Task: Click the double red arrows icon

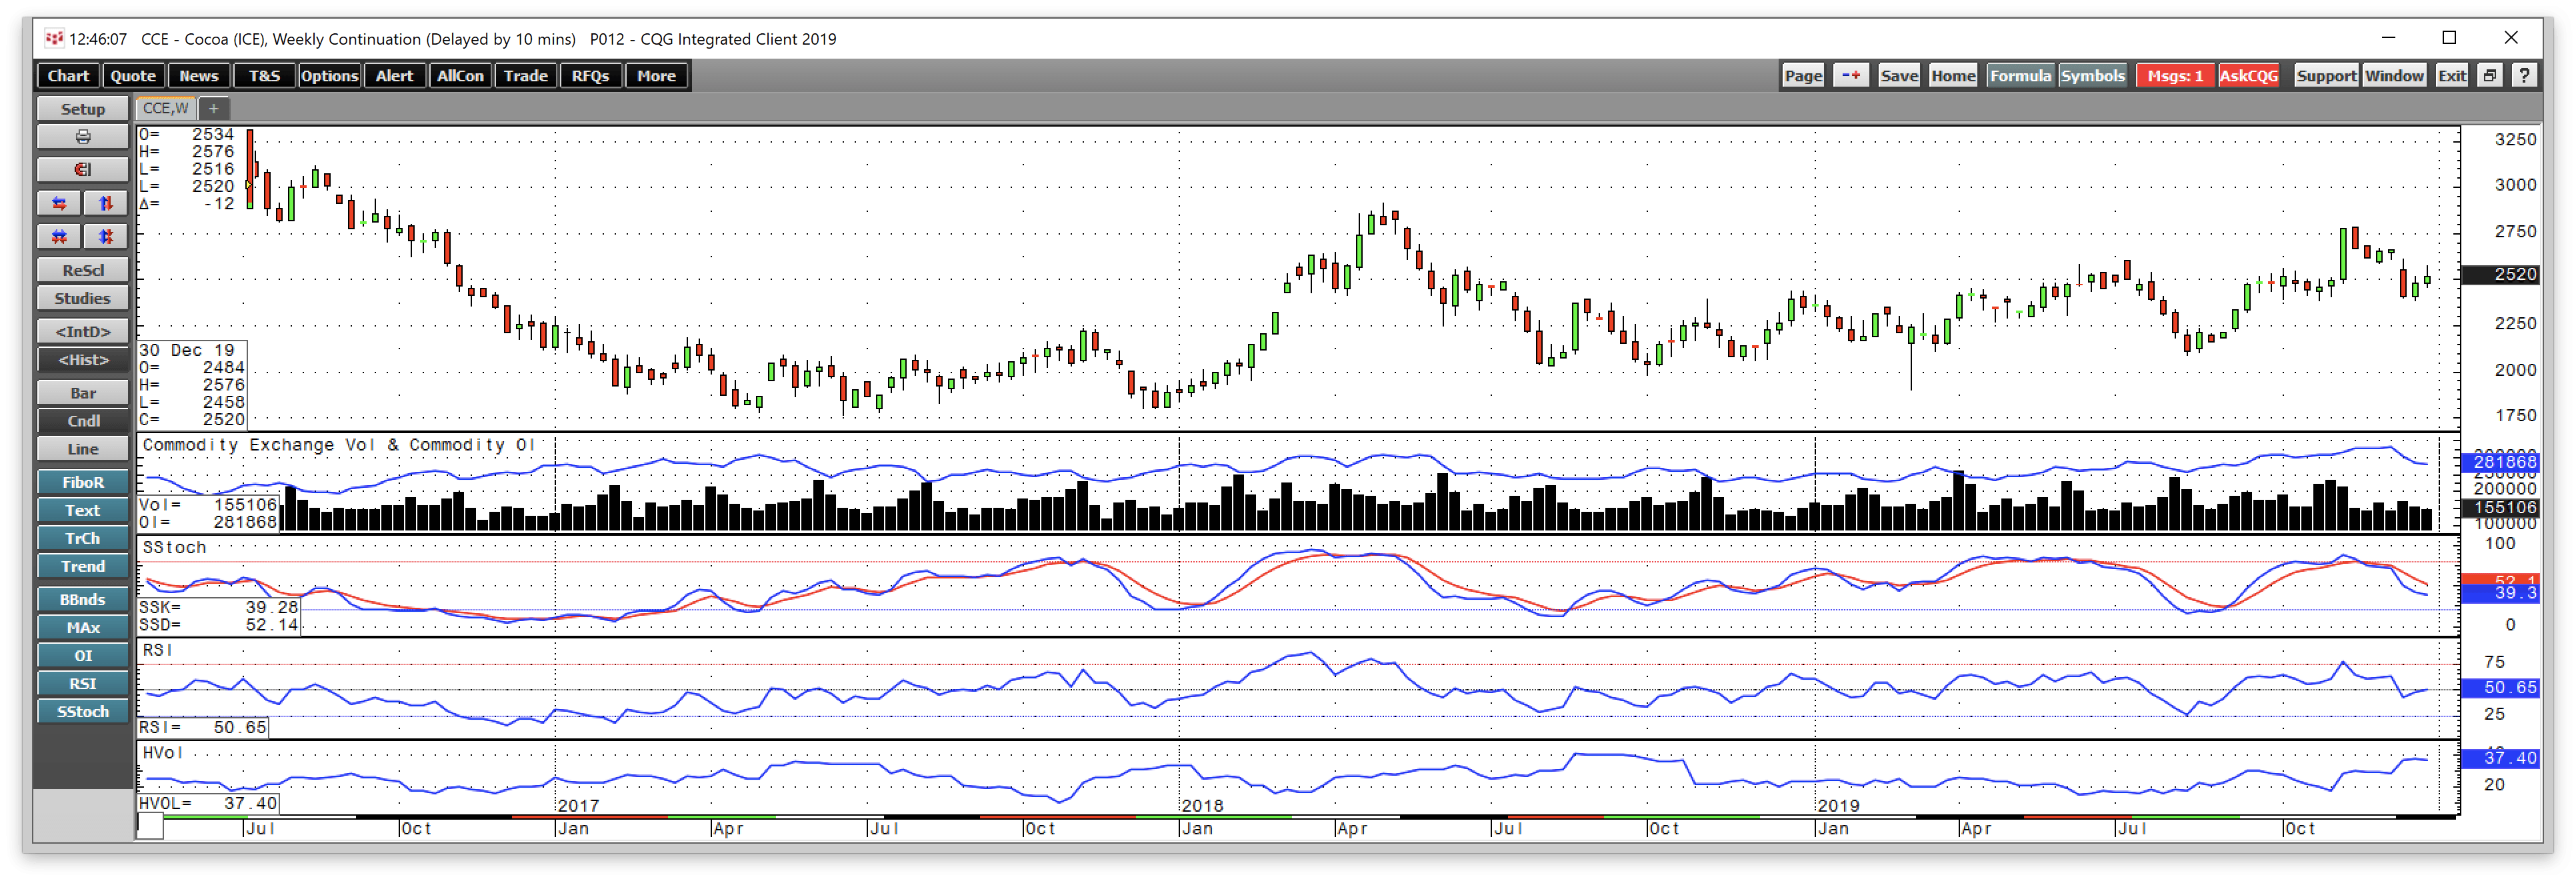Action: (57, 237)
